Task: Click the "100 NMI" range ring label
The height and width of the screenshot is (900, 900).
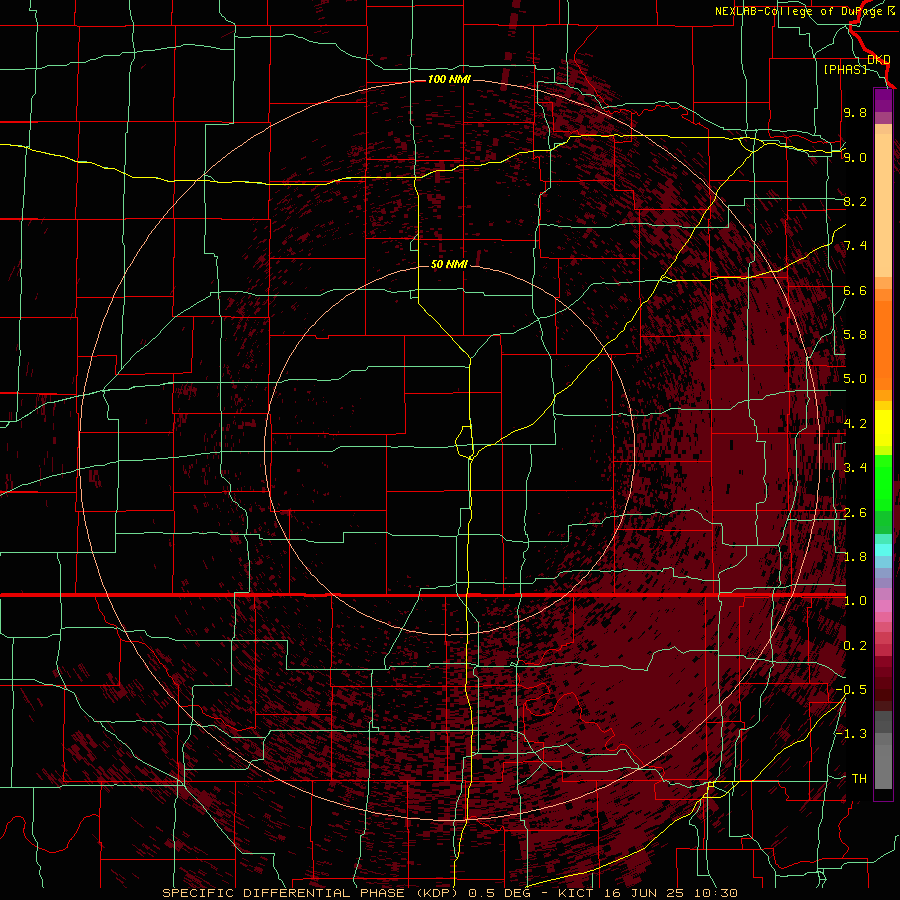Action: click(449, 79)
